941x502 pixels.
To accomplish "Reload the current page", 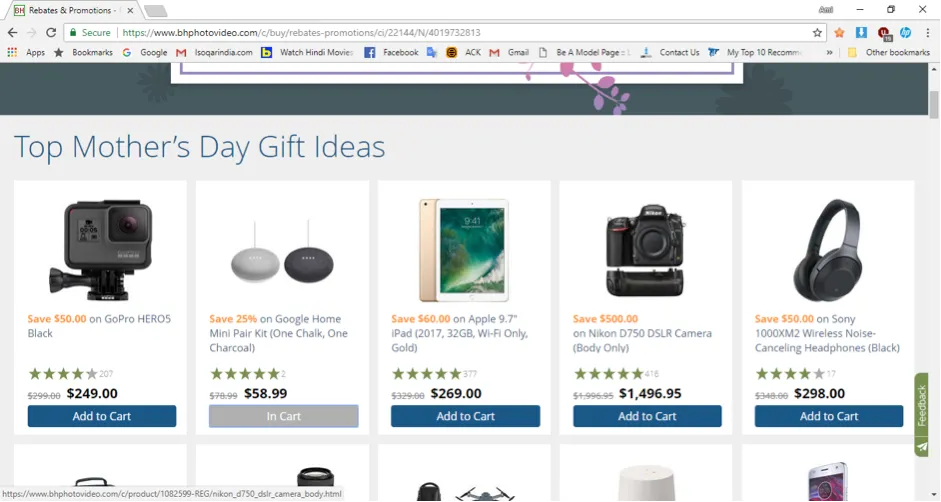I will [x=51, y=32].
